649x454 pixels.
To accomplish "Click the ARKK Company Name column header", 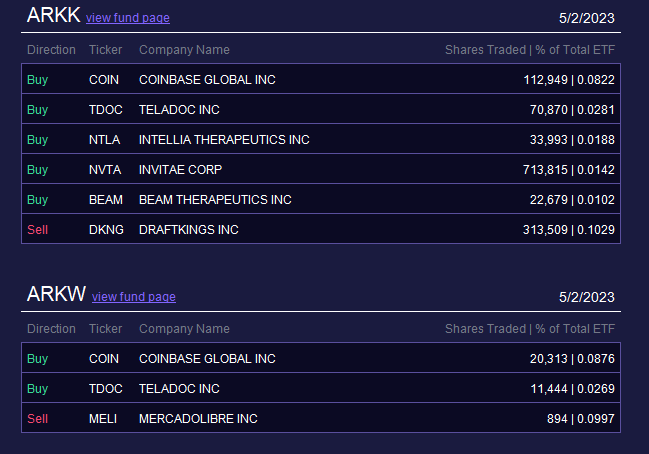I will click(x=184, y=50).
